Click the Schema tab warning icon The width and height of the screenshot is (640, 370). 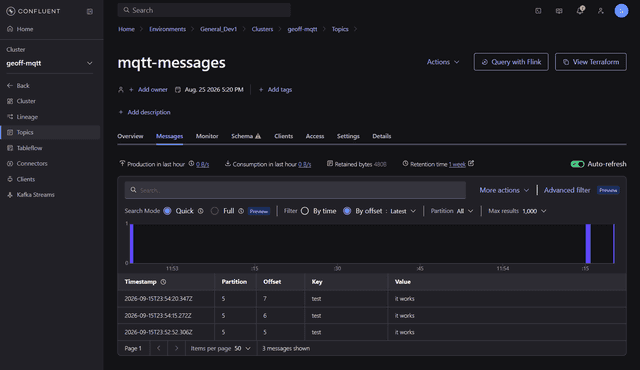pos(258,136)
